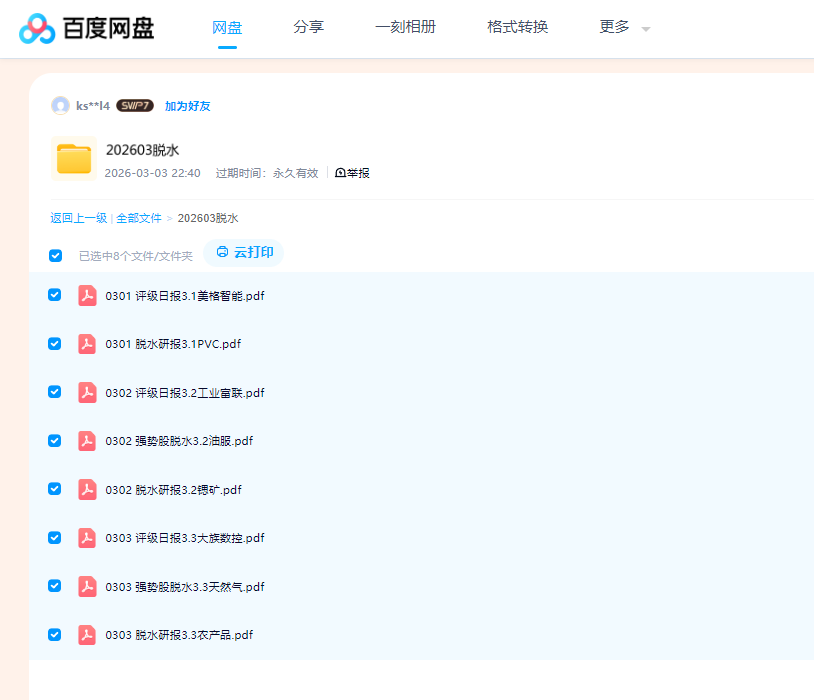This screenshot has height=700, width=814.
Task: Open file 0303 强势股脱水3.3天然气.pdf
Action: (185, 587)
